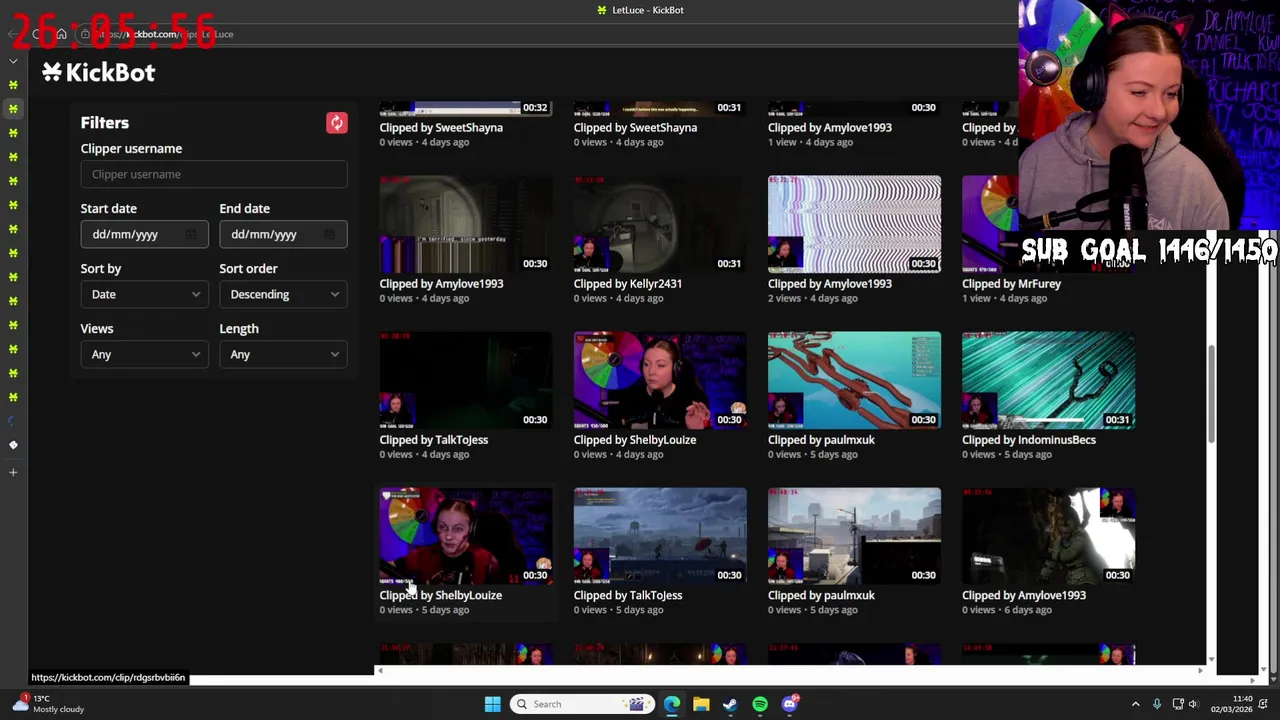Click the Windows taskbar Search box
Image resolution: width=1280 pixels, height=720 pixels.
tap(581, 704)
